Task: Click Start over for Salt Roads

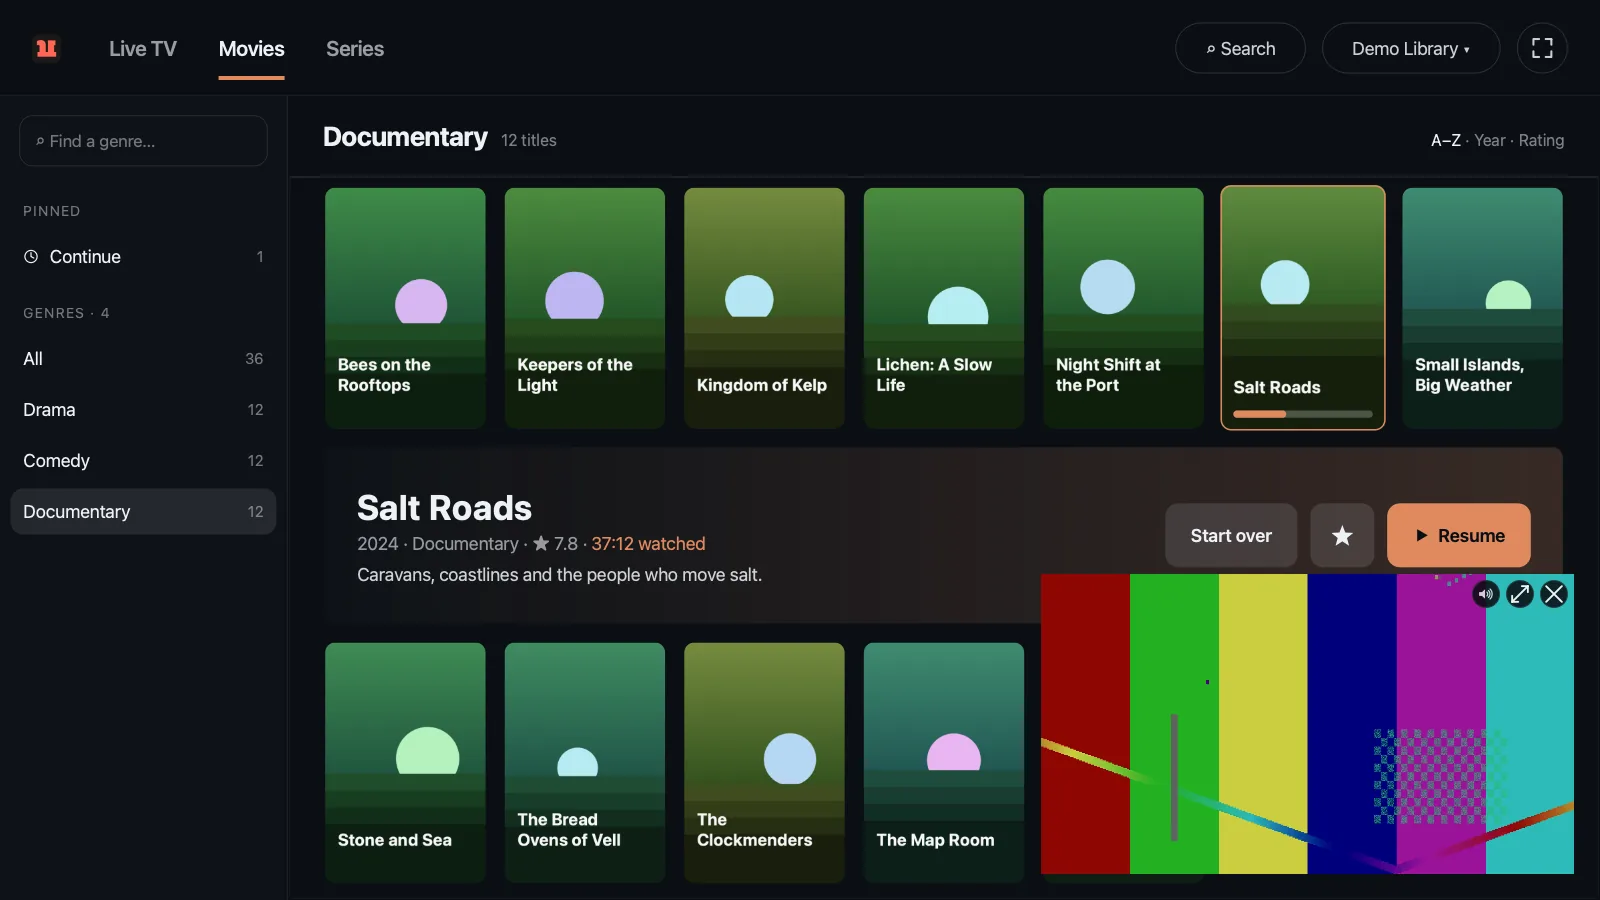Action: click(1231, 536)
